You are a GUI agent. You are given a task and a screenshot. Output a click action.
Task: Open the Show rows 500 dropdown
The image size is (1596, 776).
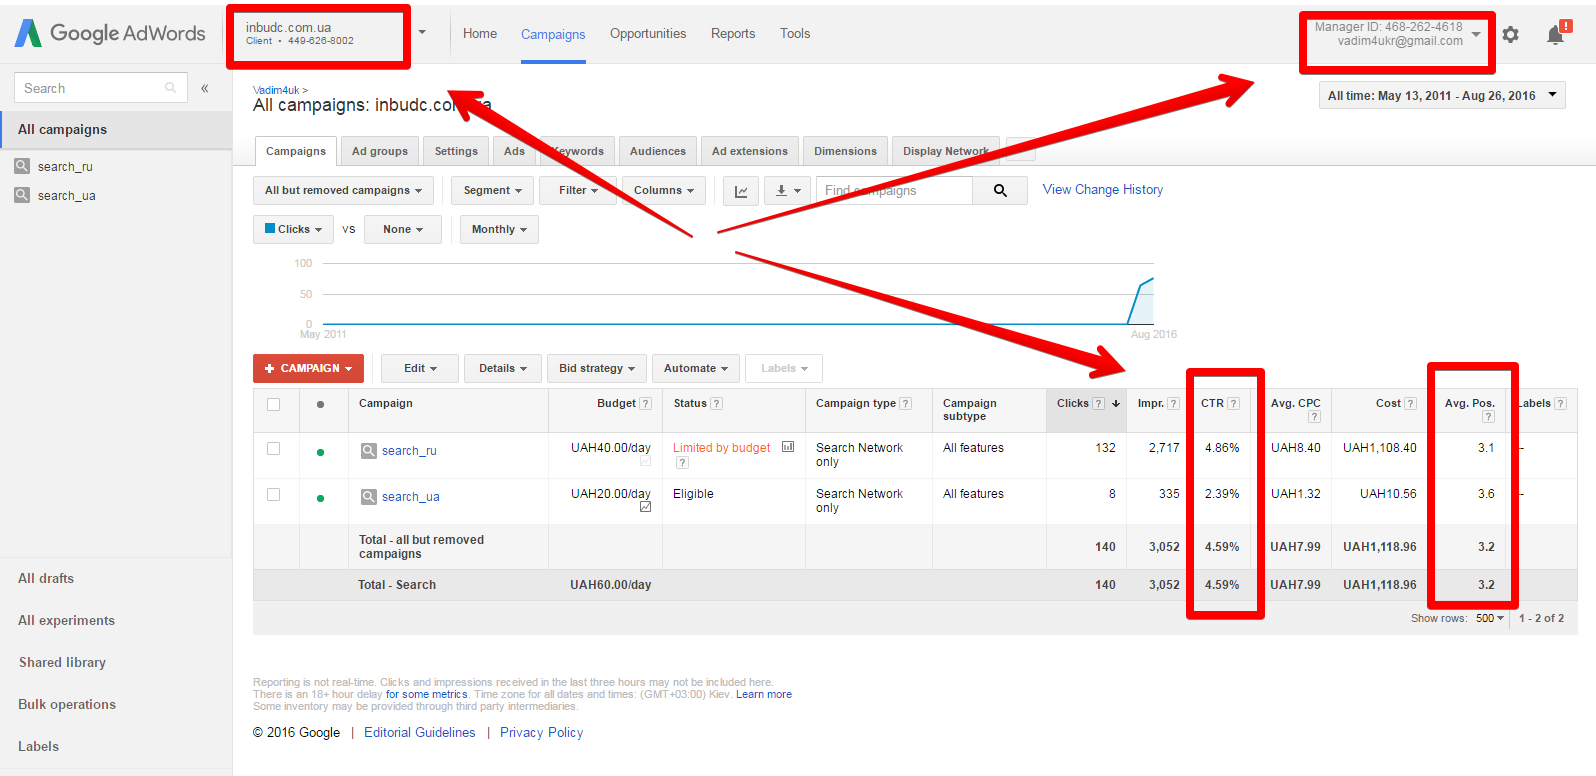tap(1490, 618)
